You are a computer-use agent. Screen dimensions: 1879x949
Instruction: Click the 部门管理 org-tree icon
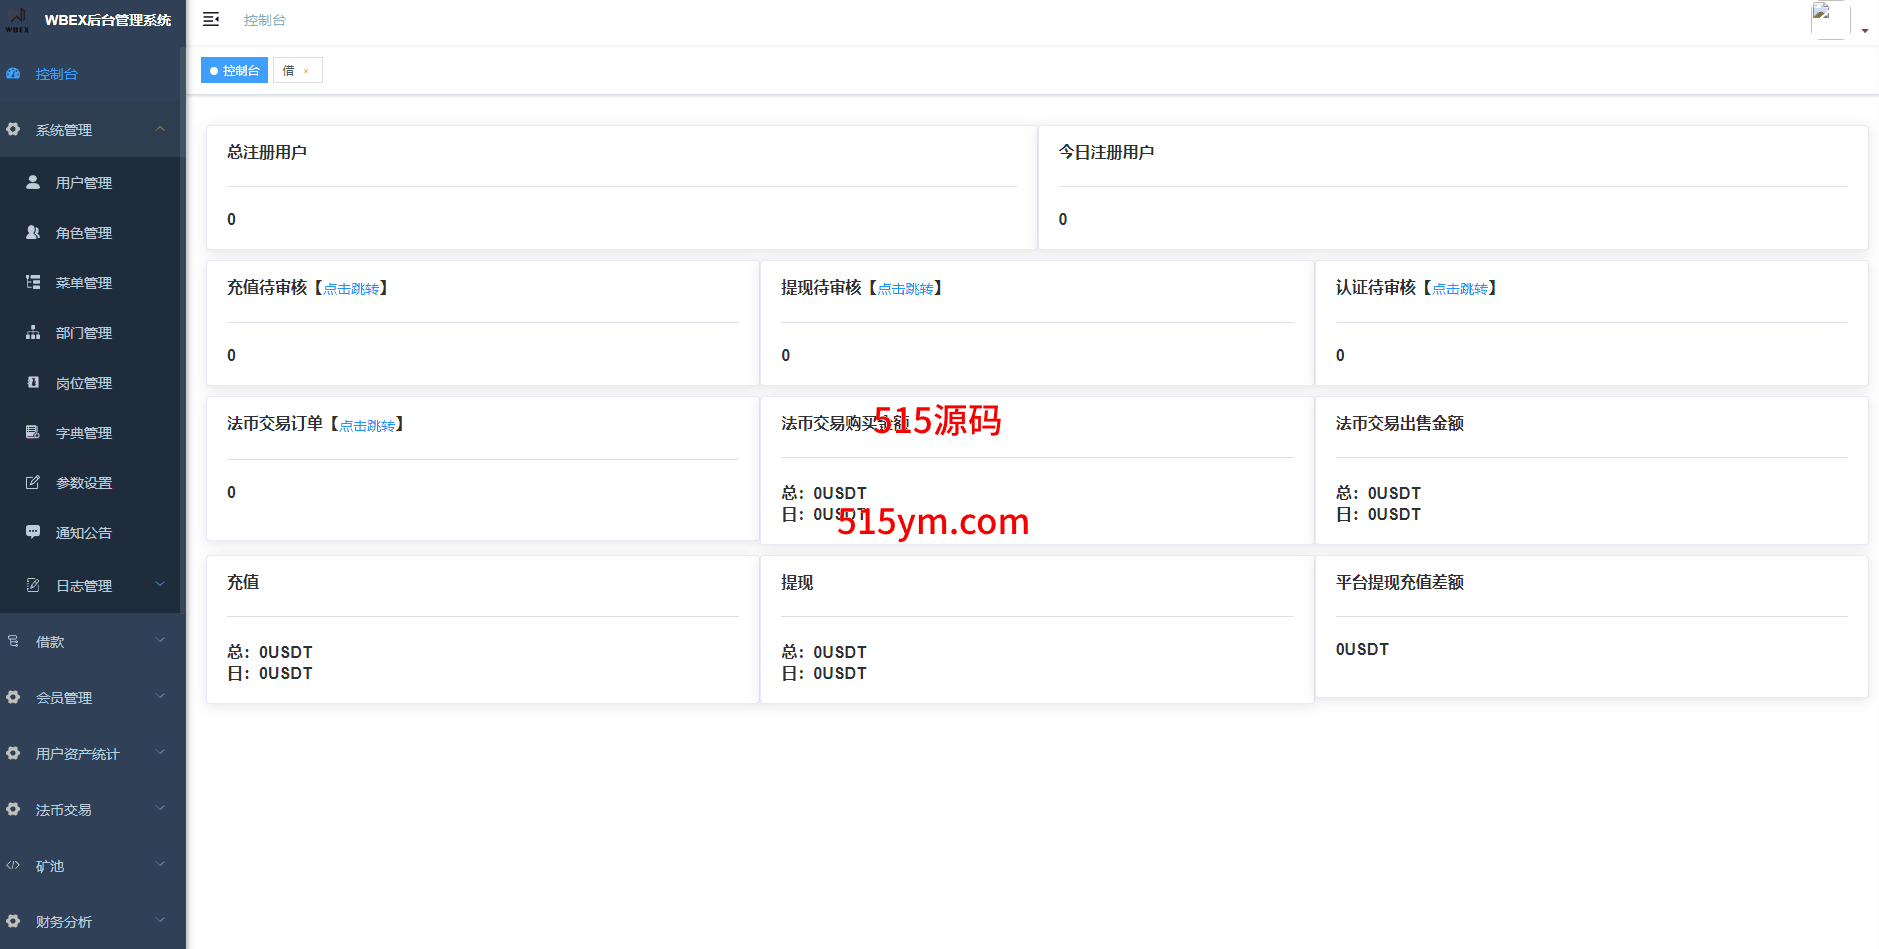click(33, 332)
